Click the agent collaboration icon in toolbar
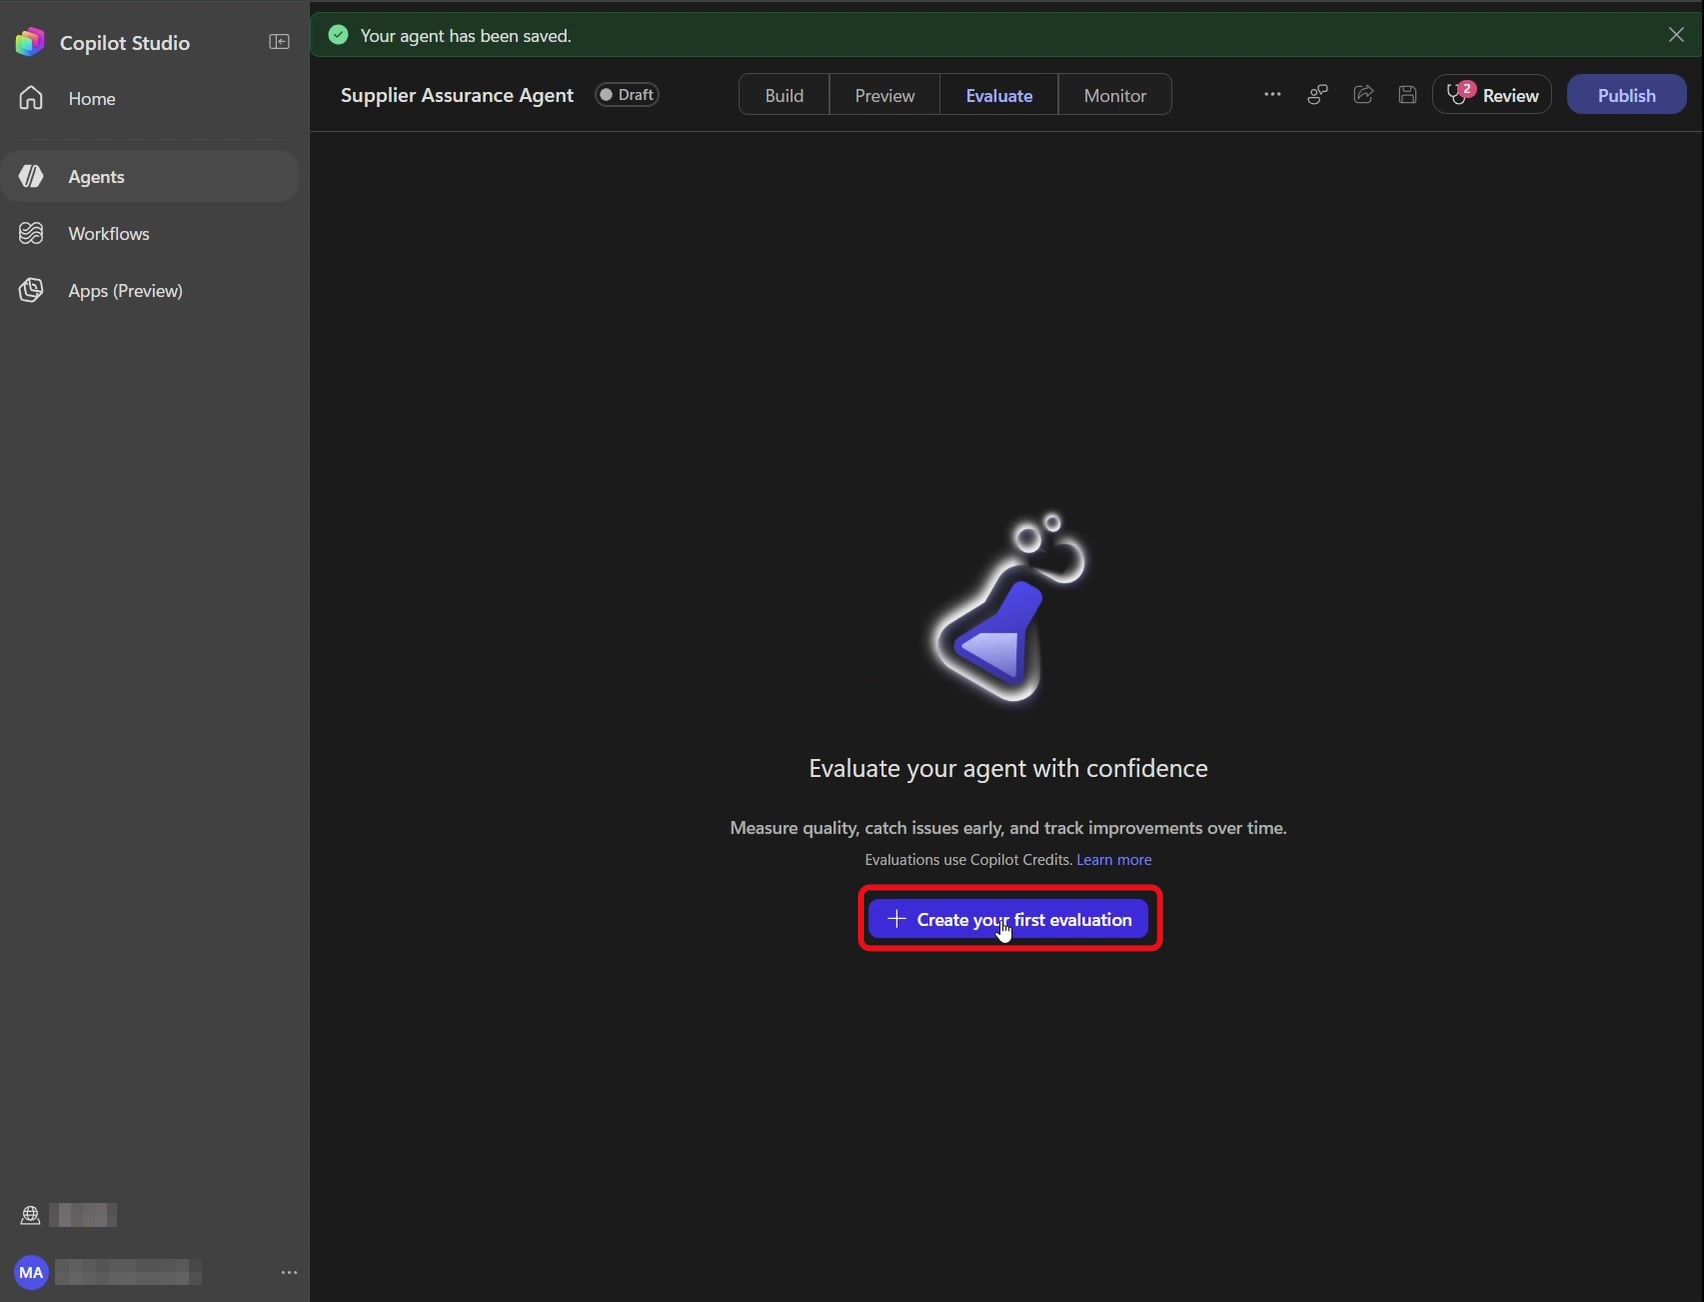1704x1302 pixels. [x=1318, y=94]
